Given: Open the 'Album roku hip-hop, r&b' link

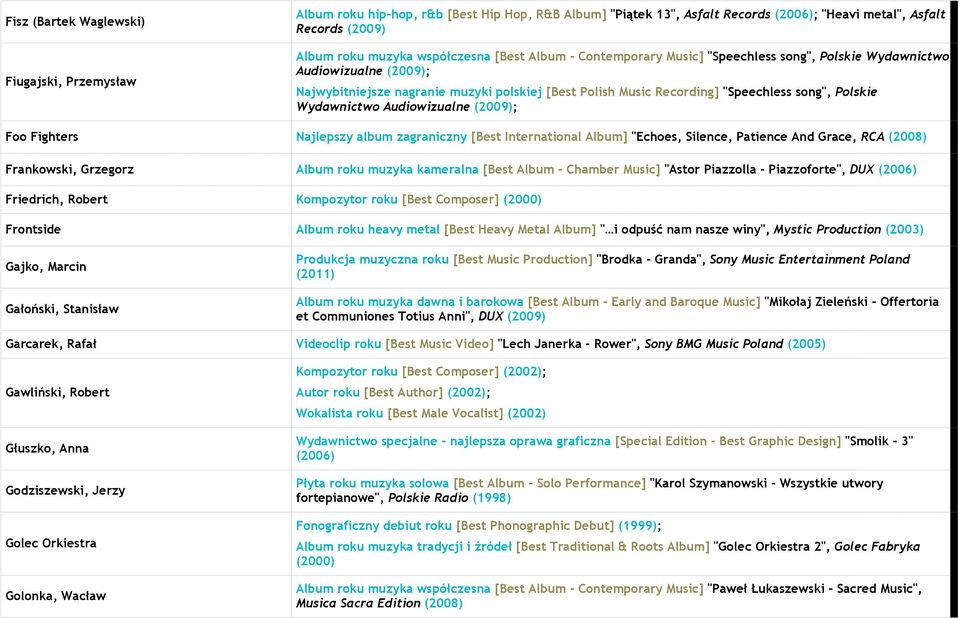Looking at the screenshot, I should pyautogui.click(x=369, y=14).
